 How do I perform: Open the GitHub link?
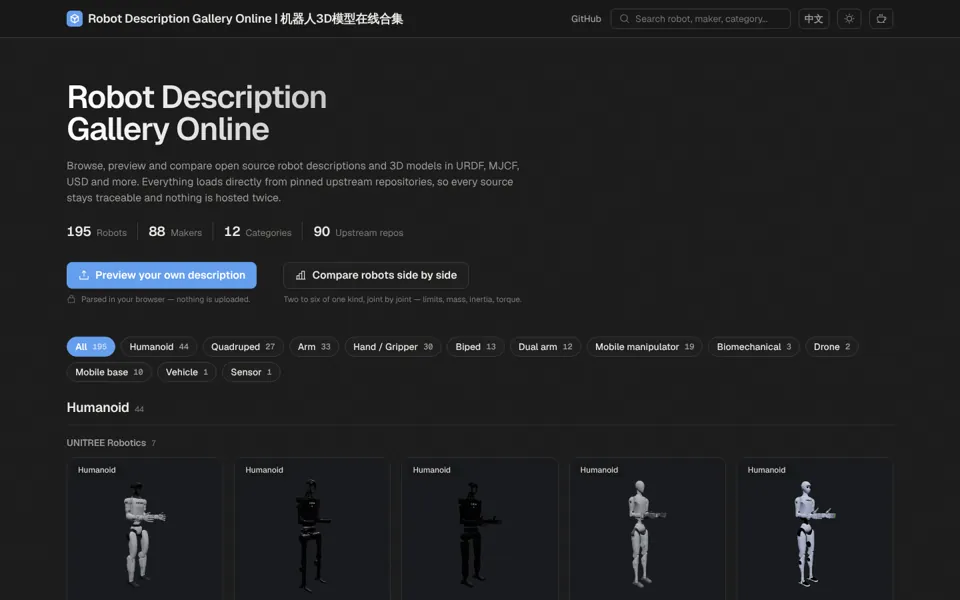point(586,18)
